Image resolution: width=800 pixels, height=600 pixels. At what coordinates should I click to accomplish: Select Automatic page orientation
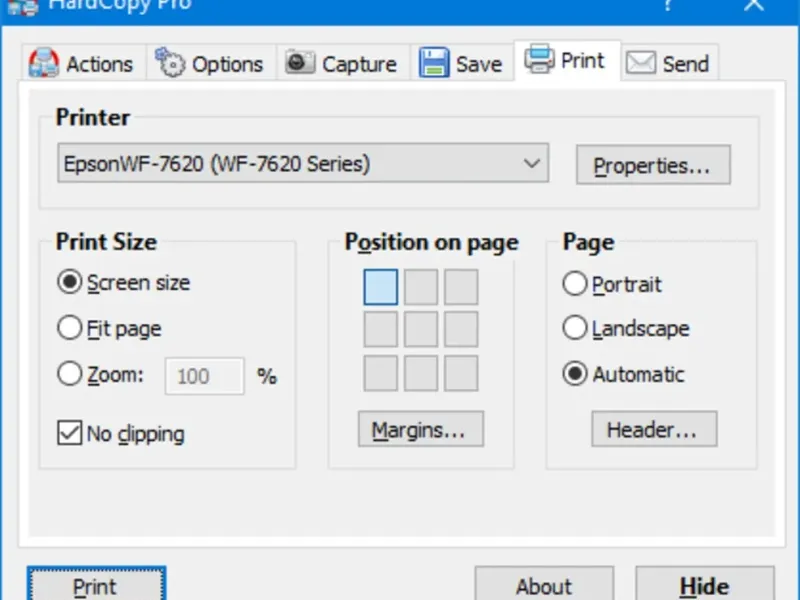pyautogui.click(x=623, y=374)
